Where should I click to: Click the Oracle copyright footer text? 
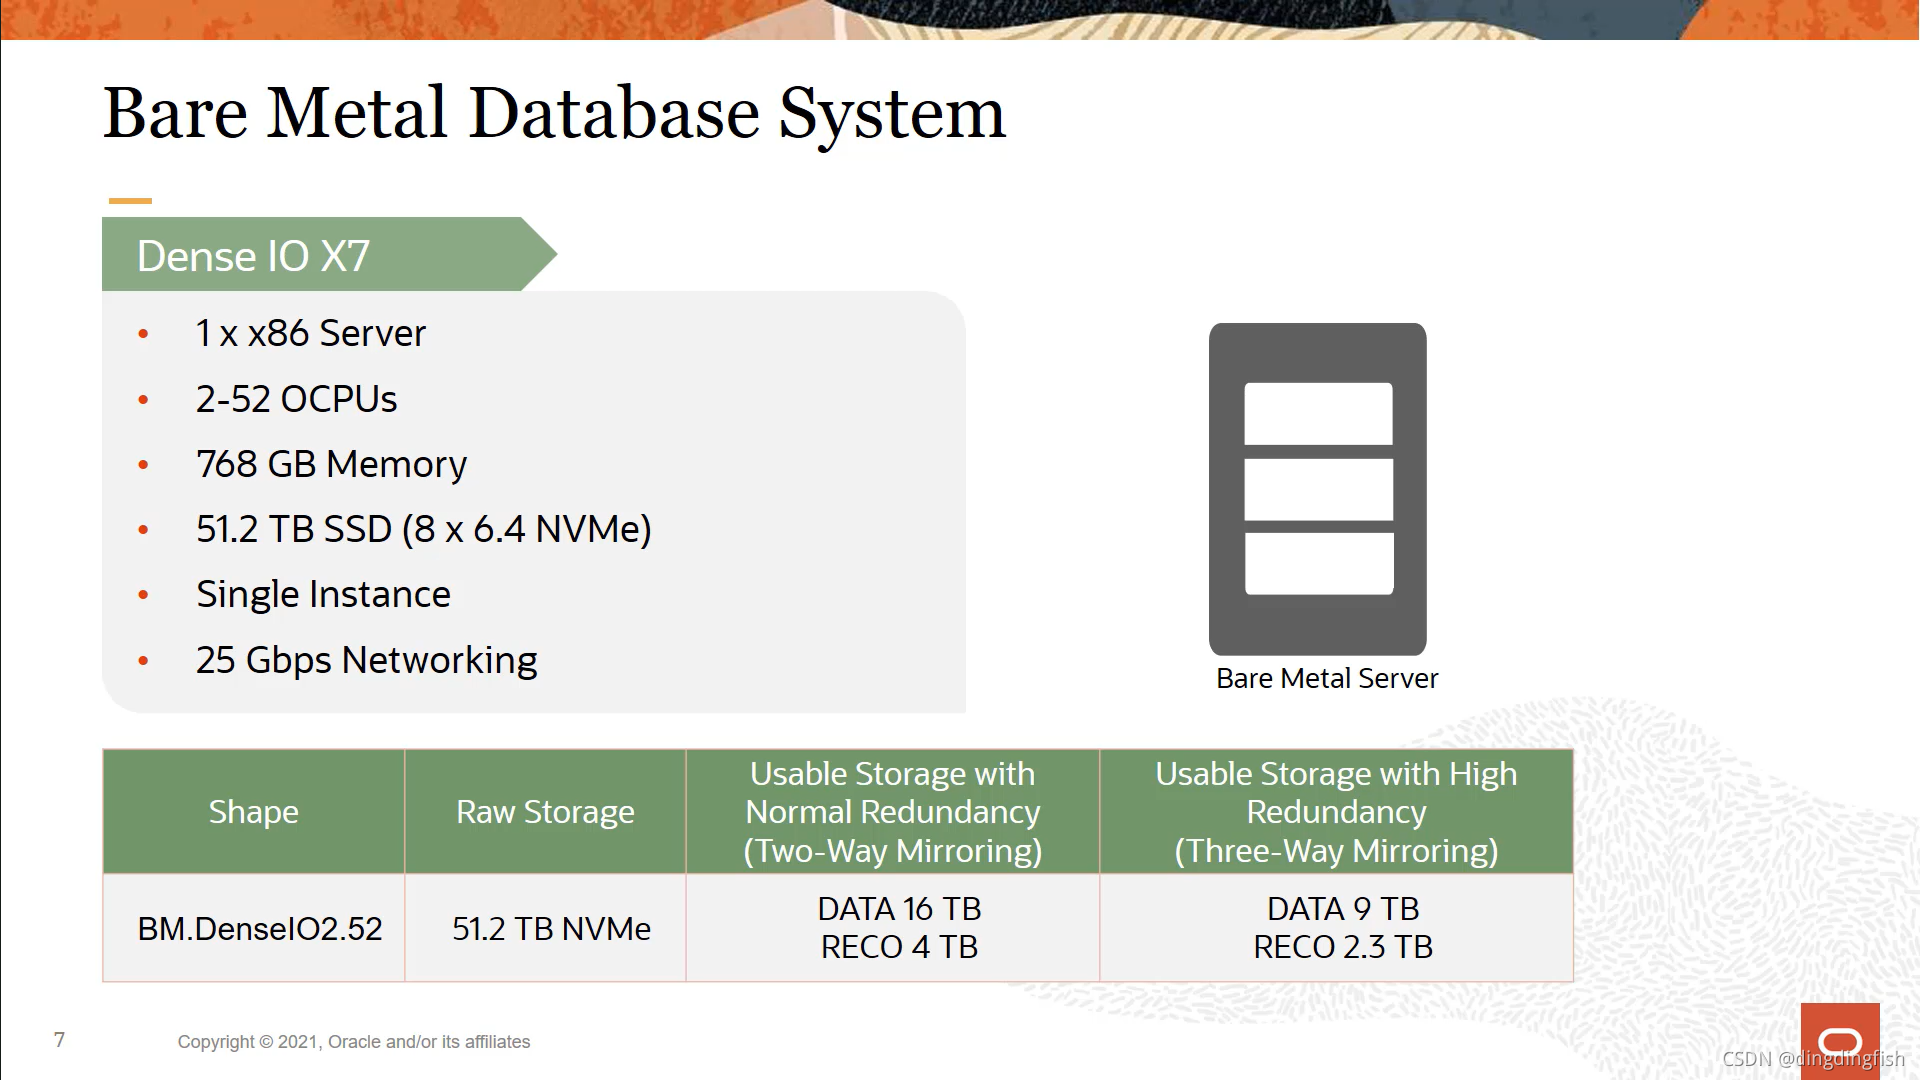click(x=354, y=1042)
